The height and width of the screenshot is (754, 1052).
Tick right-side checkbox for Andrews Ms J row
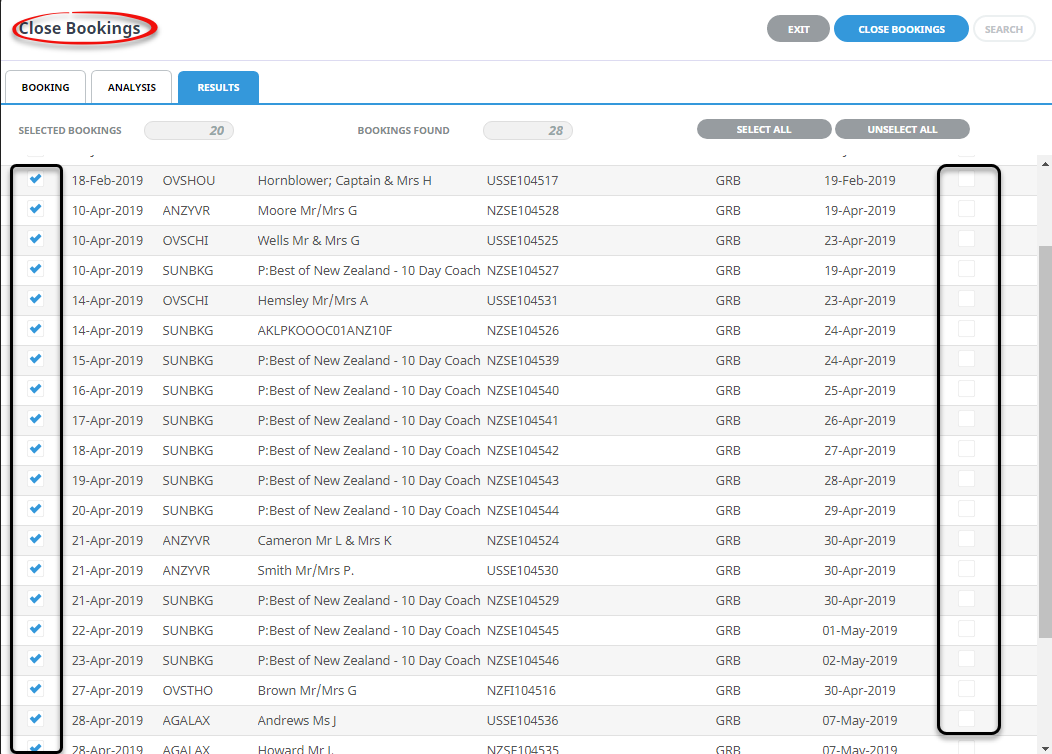coord(966,718)
